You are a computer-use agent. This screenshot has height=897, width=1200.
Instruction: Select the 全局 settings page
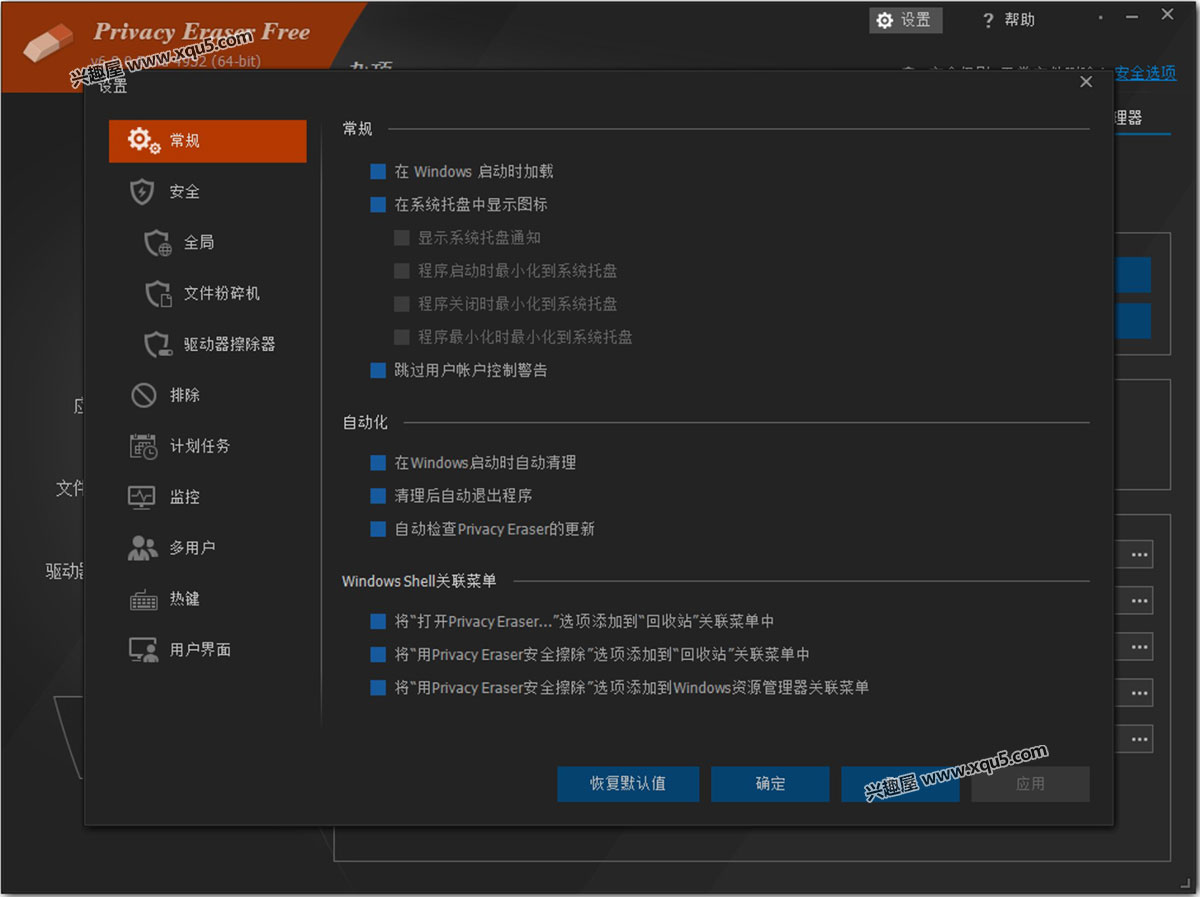click(x=208, y=243)
